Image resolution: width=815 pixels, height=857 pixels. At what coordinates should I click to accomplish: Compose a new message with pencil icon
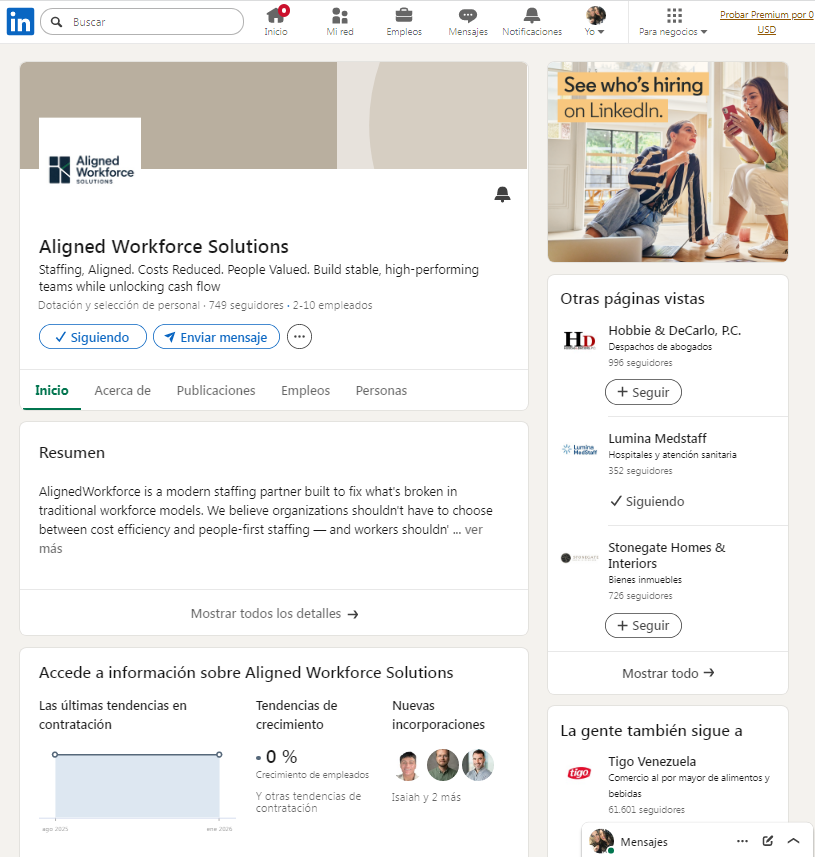tap(768, 841)
